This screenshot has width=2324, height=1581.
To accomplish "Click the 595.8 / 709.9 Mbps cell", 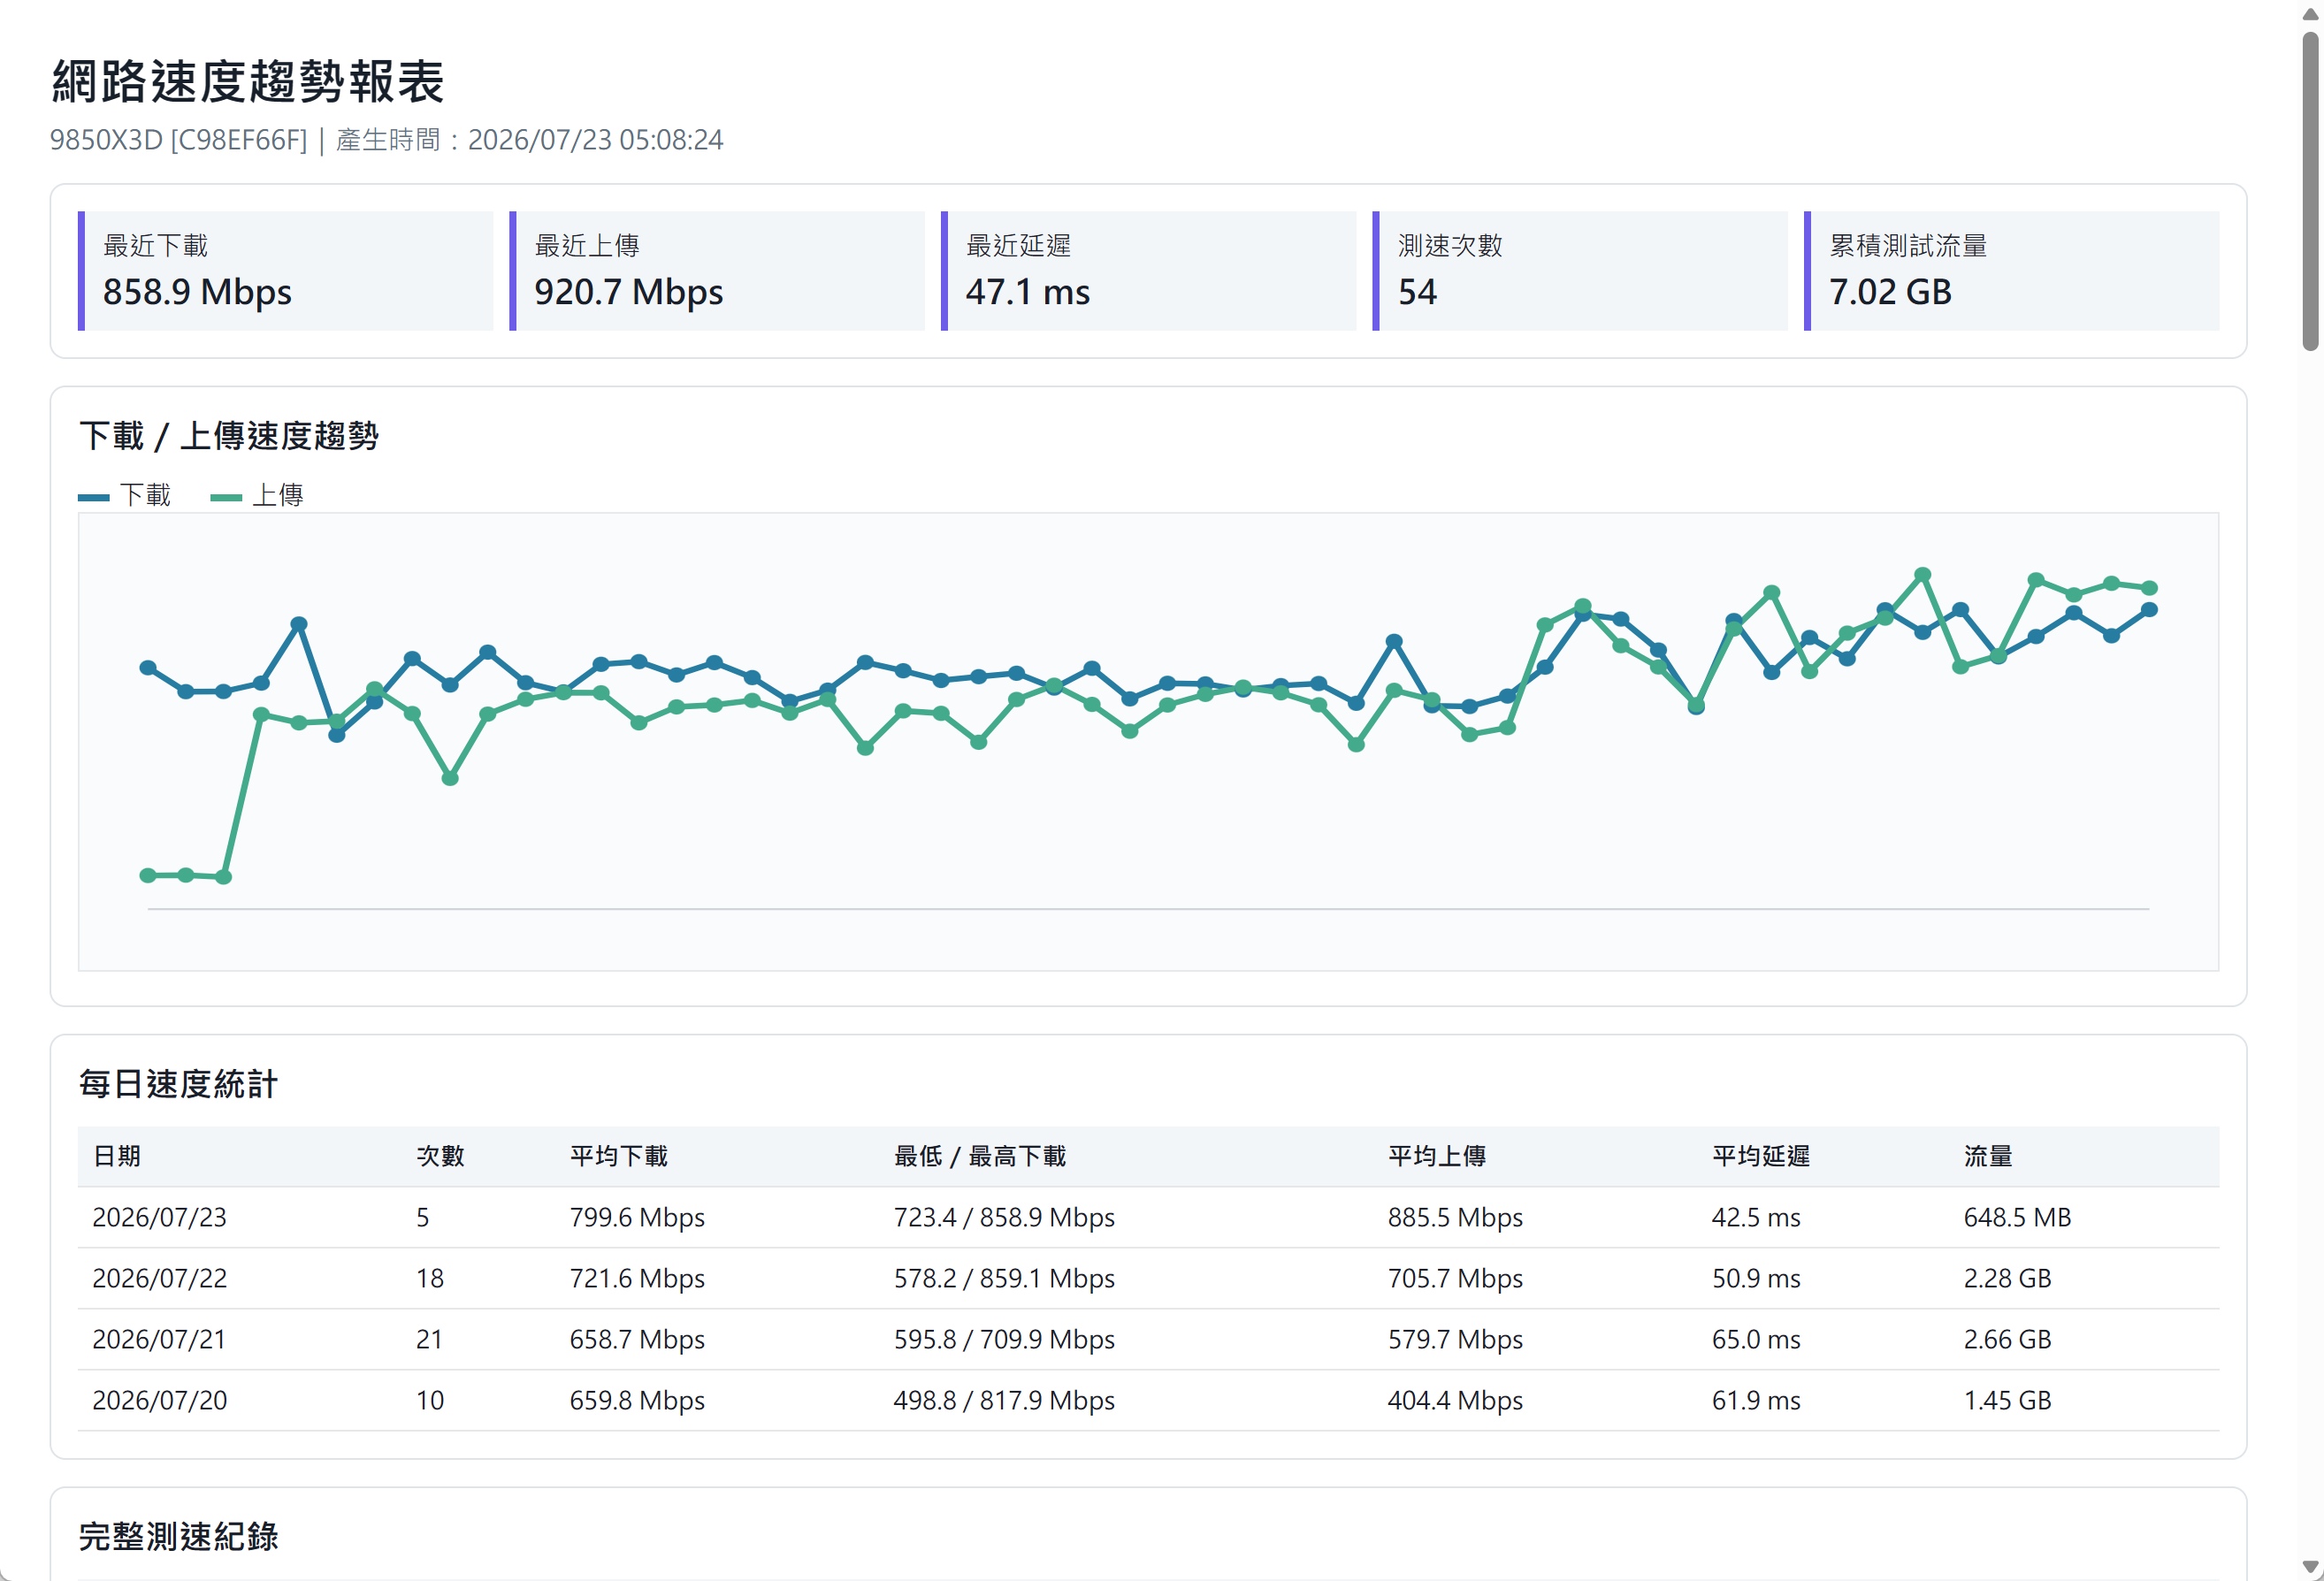I will point(1004,1339).
